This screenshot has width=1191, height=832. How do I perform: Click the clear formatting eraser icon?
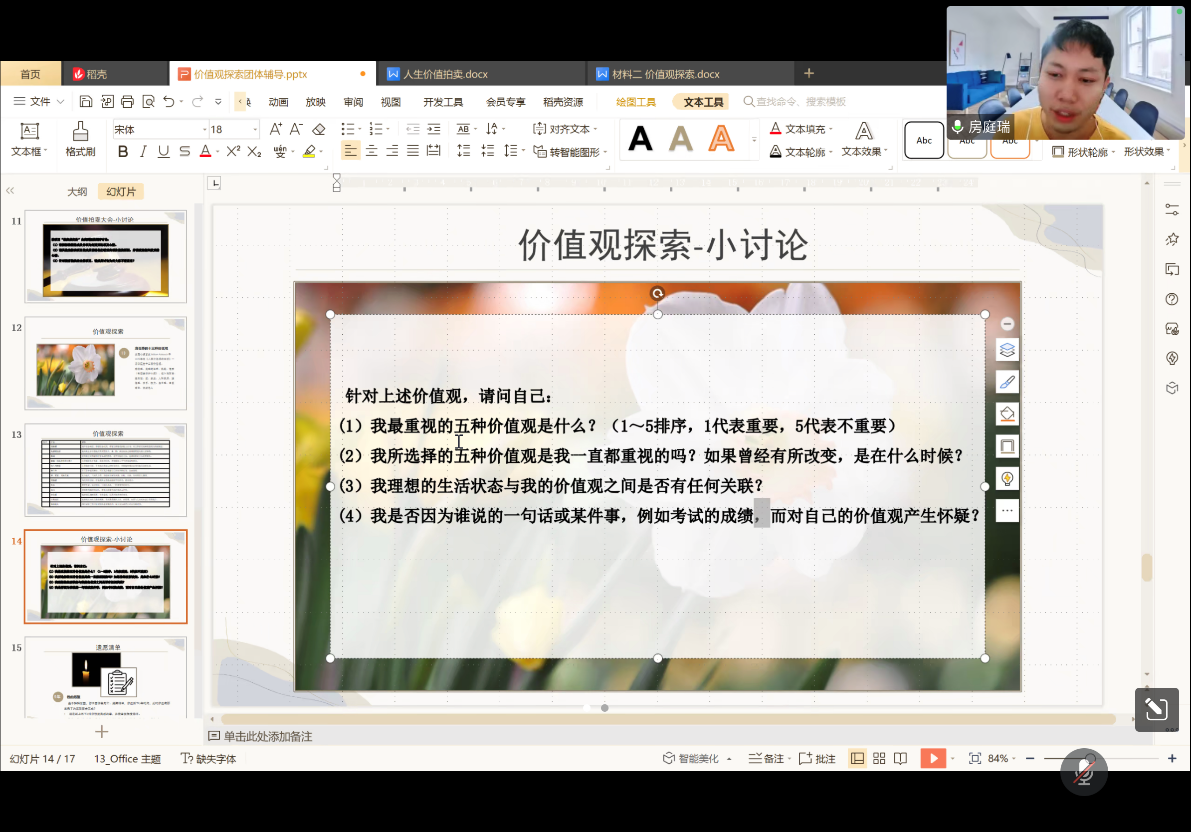point(319,129)
